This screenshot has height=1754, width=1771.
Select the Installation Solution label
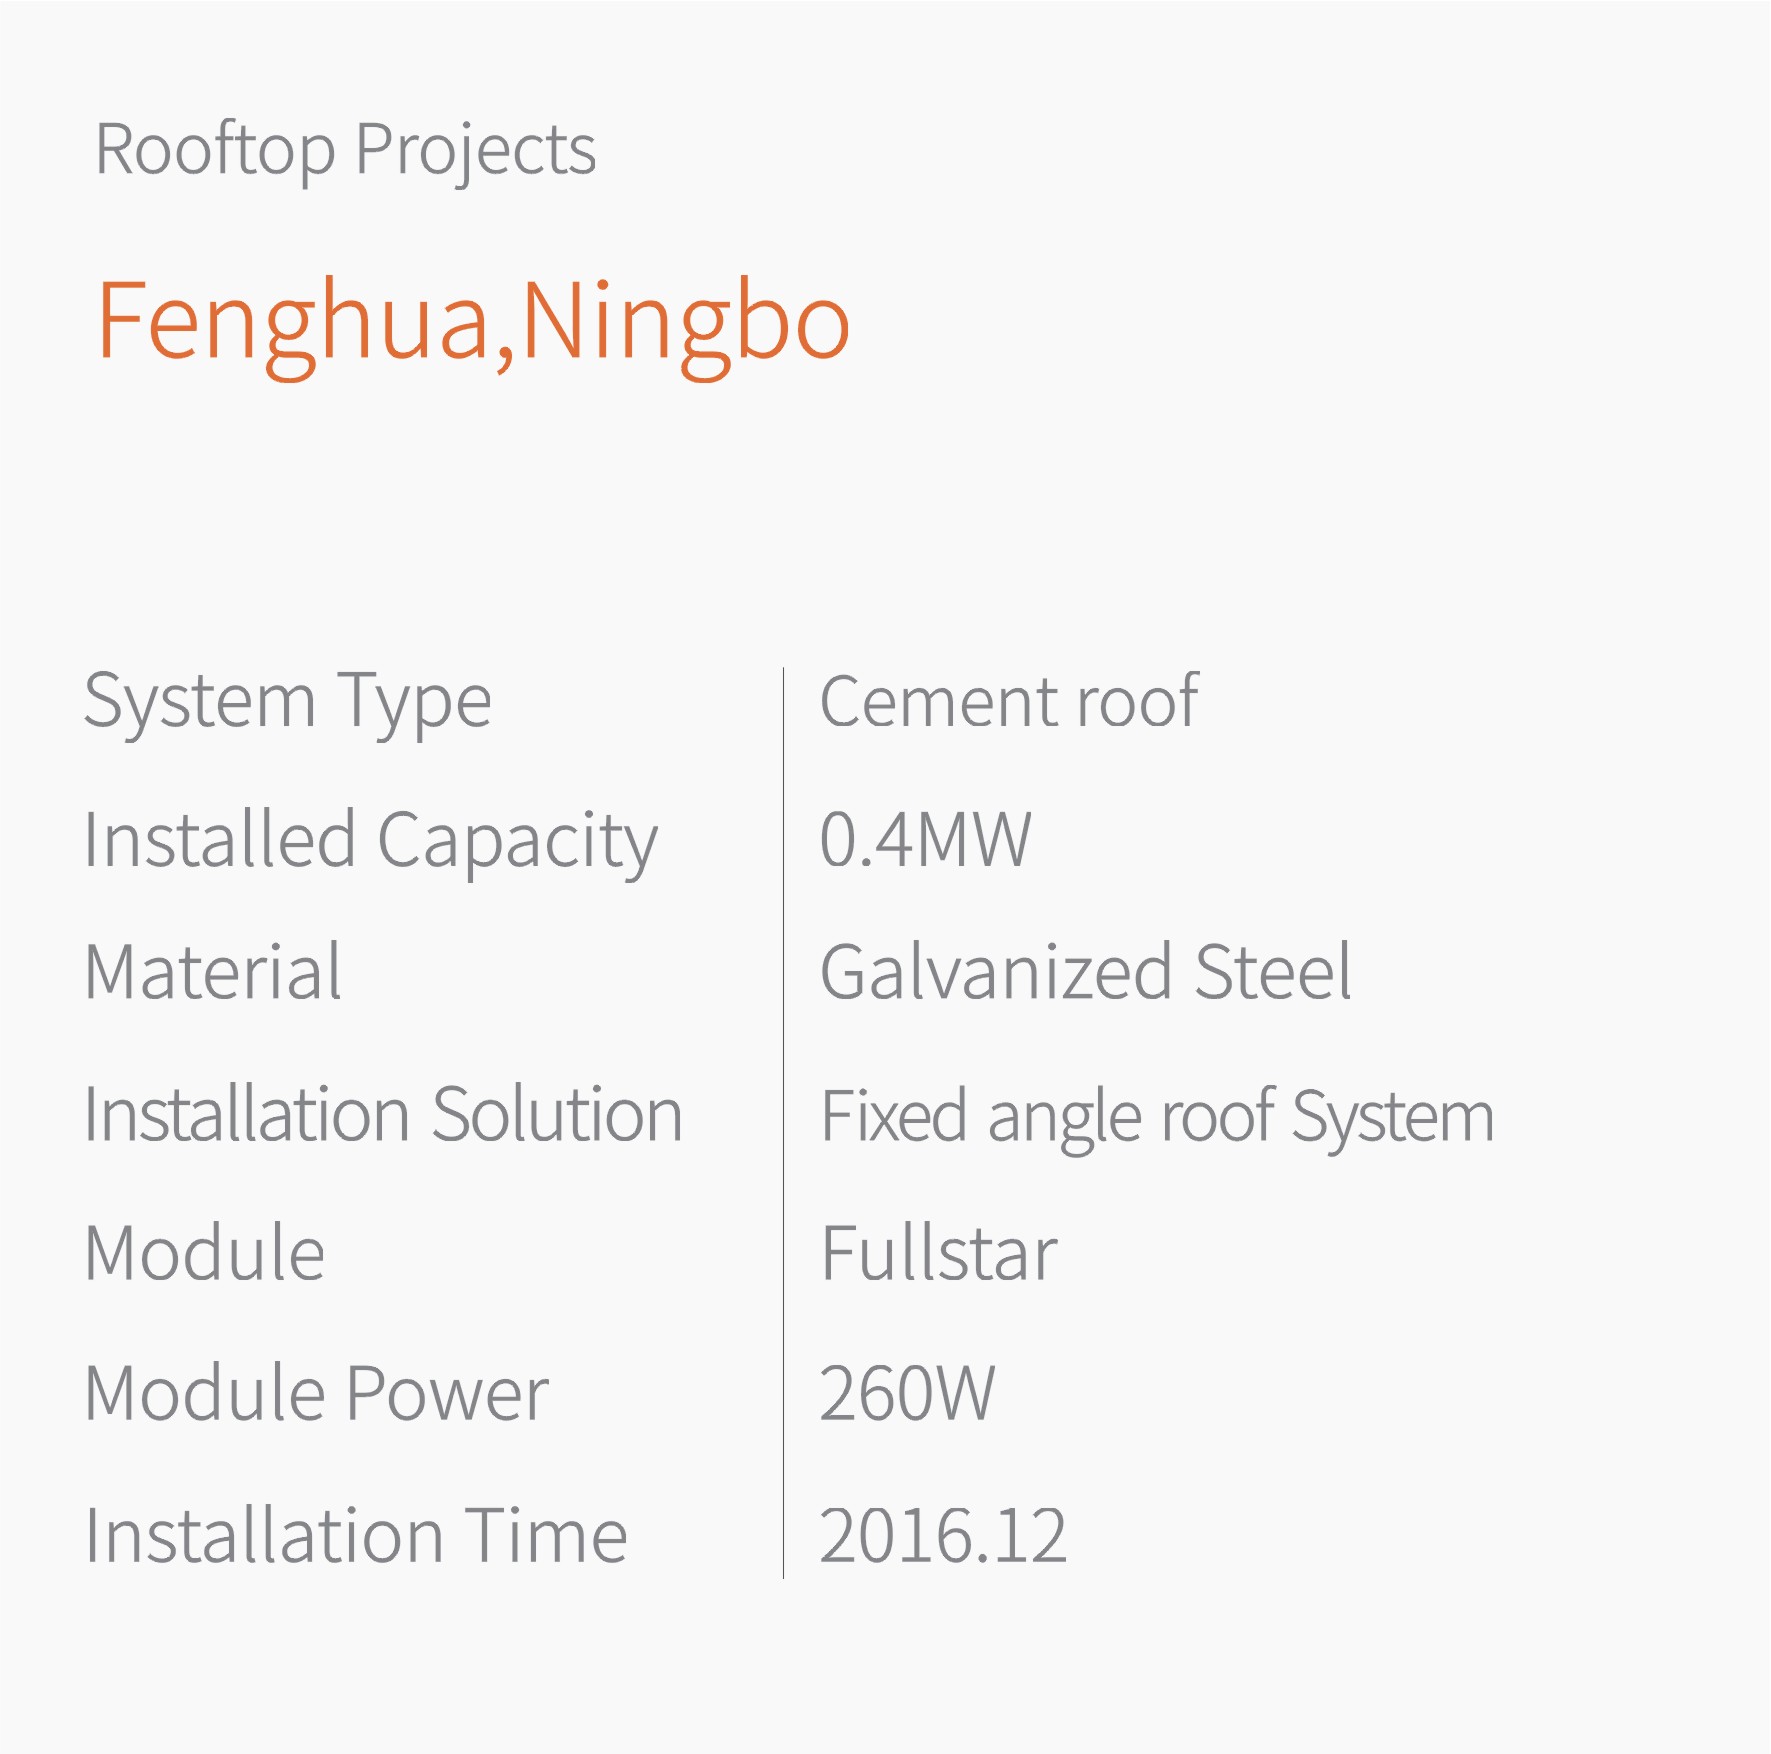384,1114
